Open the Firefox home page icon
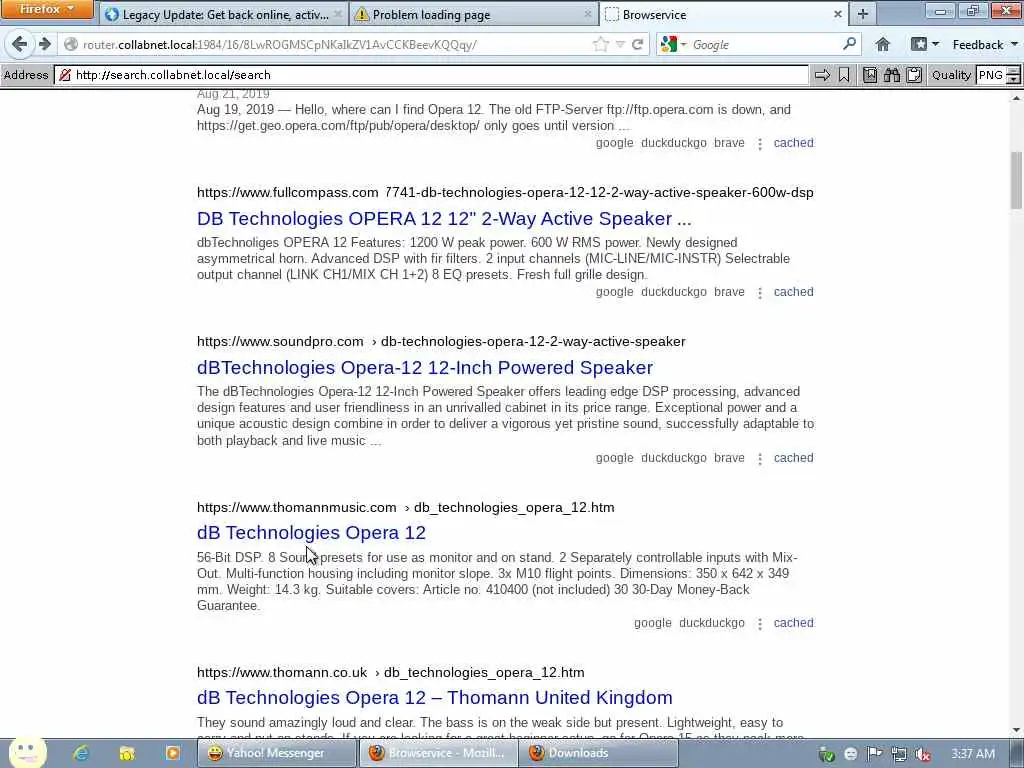Screen dimensions: 1024x768 click(882, 44)
